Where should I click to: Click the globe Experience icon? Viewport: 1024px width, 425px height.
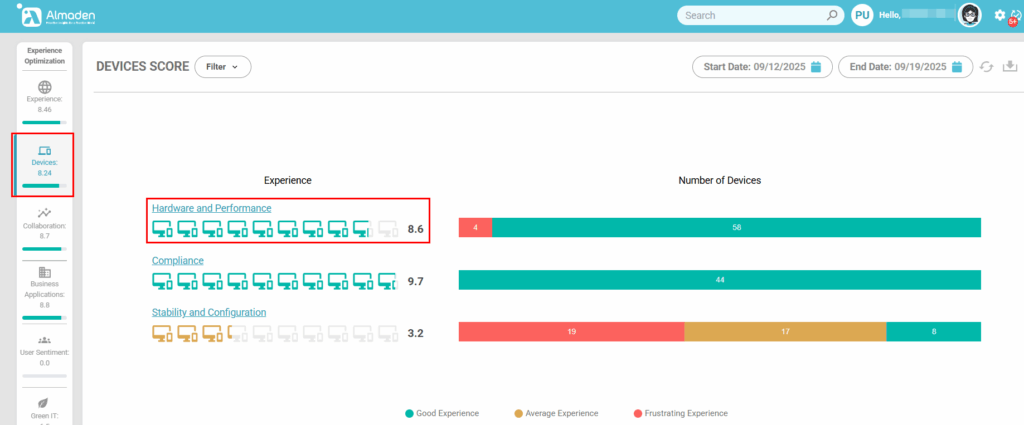[44, 87]
